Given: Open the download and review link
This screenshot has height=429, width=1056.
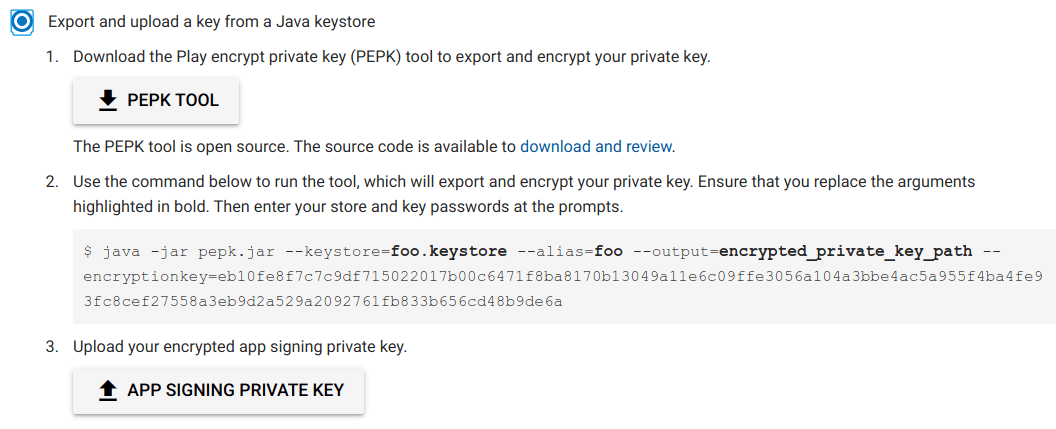Looking at the screenshot, I should click(597, 147).
